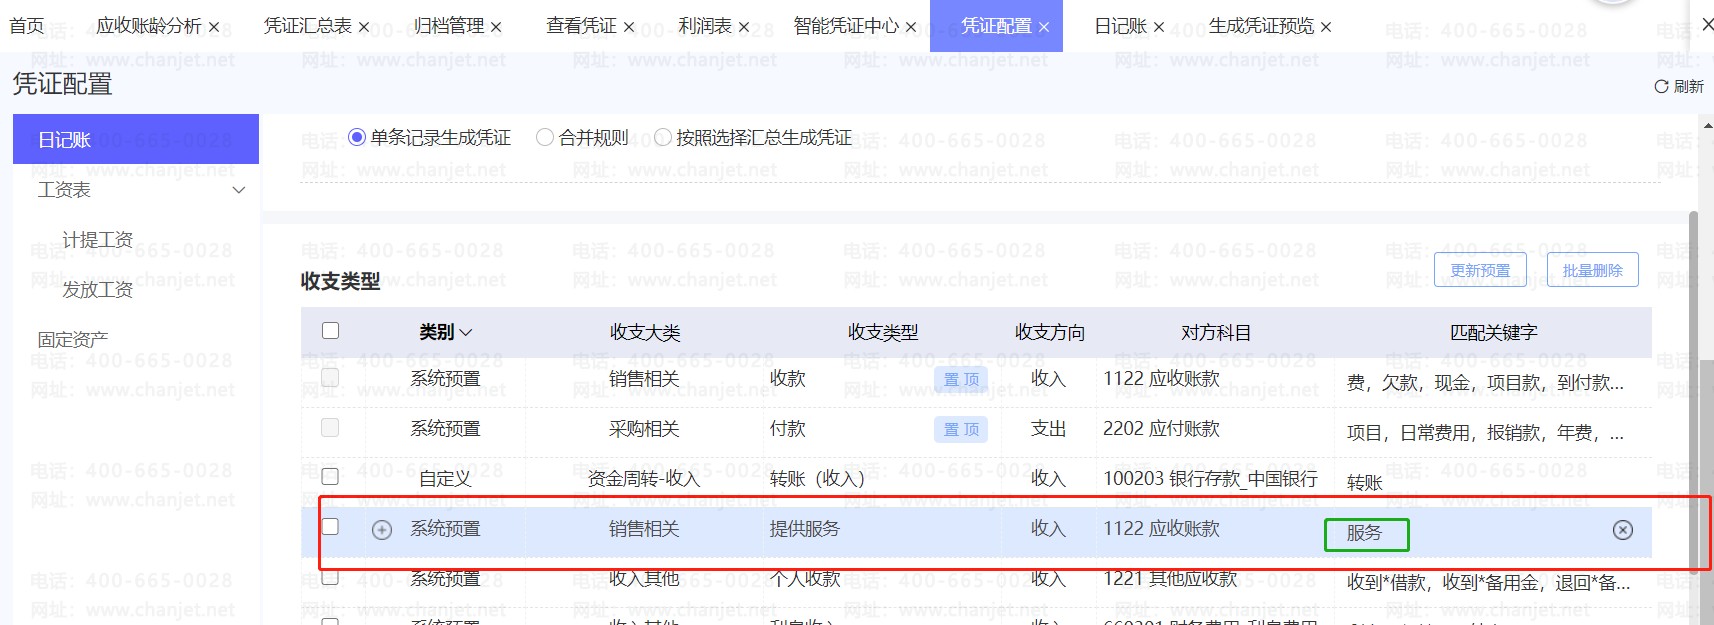Switch to the 智能凭证中心 tab
1714x625 pixels.
click(846, 26)
